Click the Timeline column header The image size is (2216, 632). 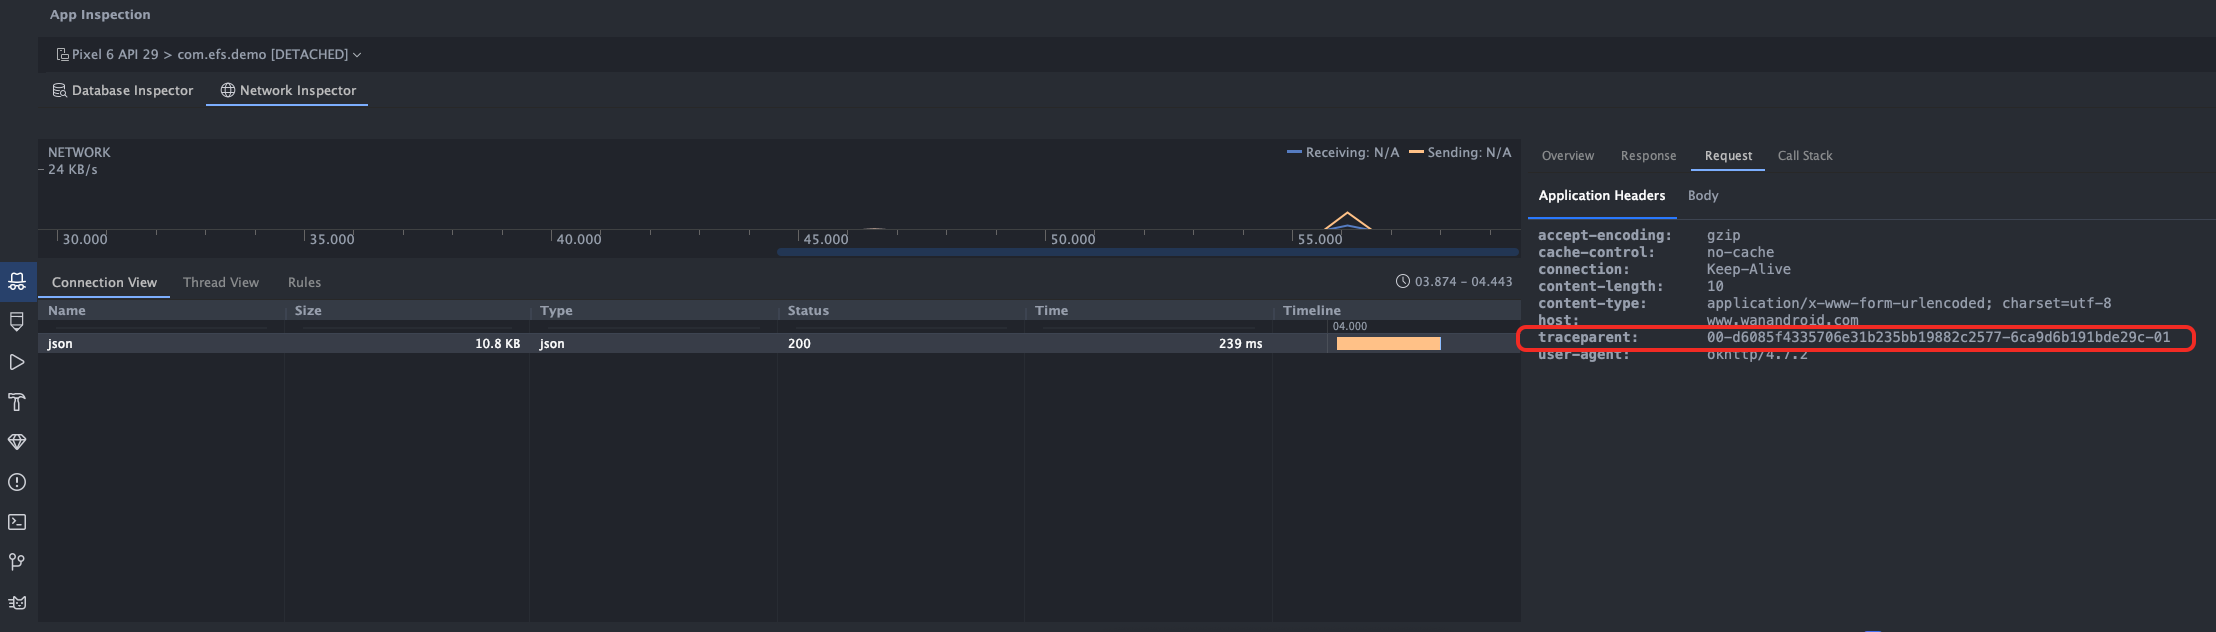[x=1396, y=311]
